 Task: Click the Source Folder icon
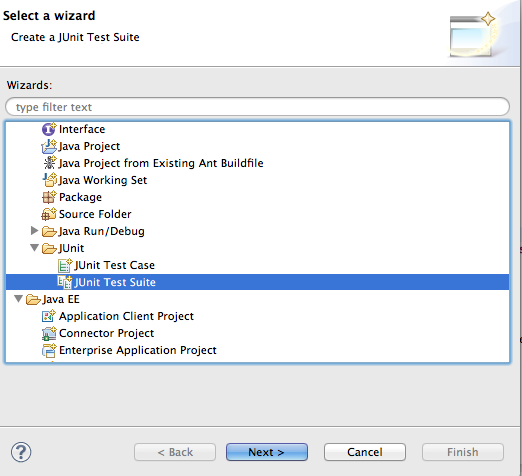[x=49, y=214]
